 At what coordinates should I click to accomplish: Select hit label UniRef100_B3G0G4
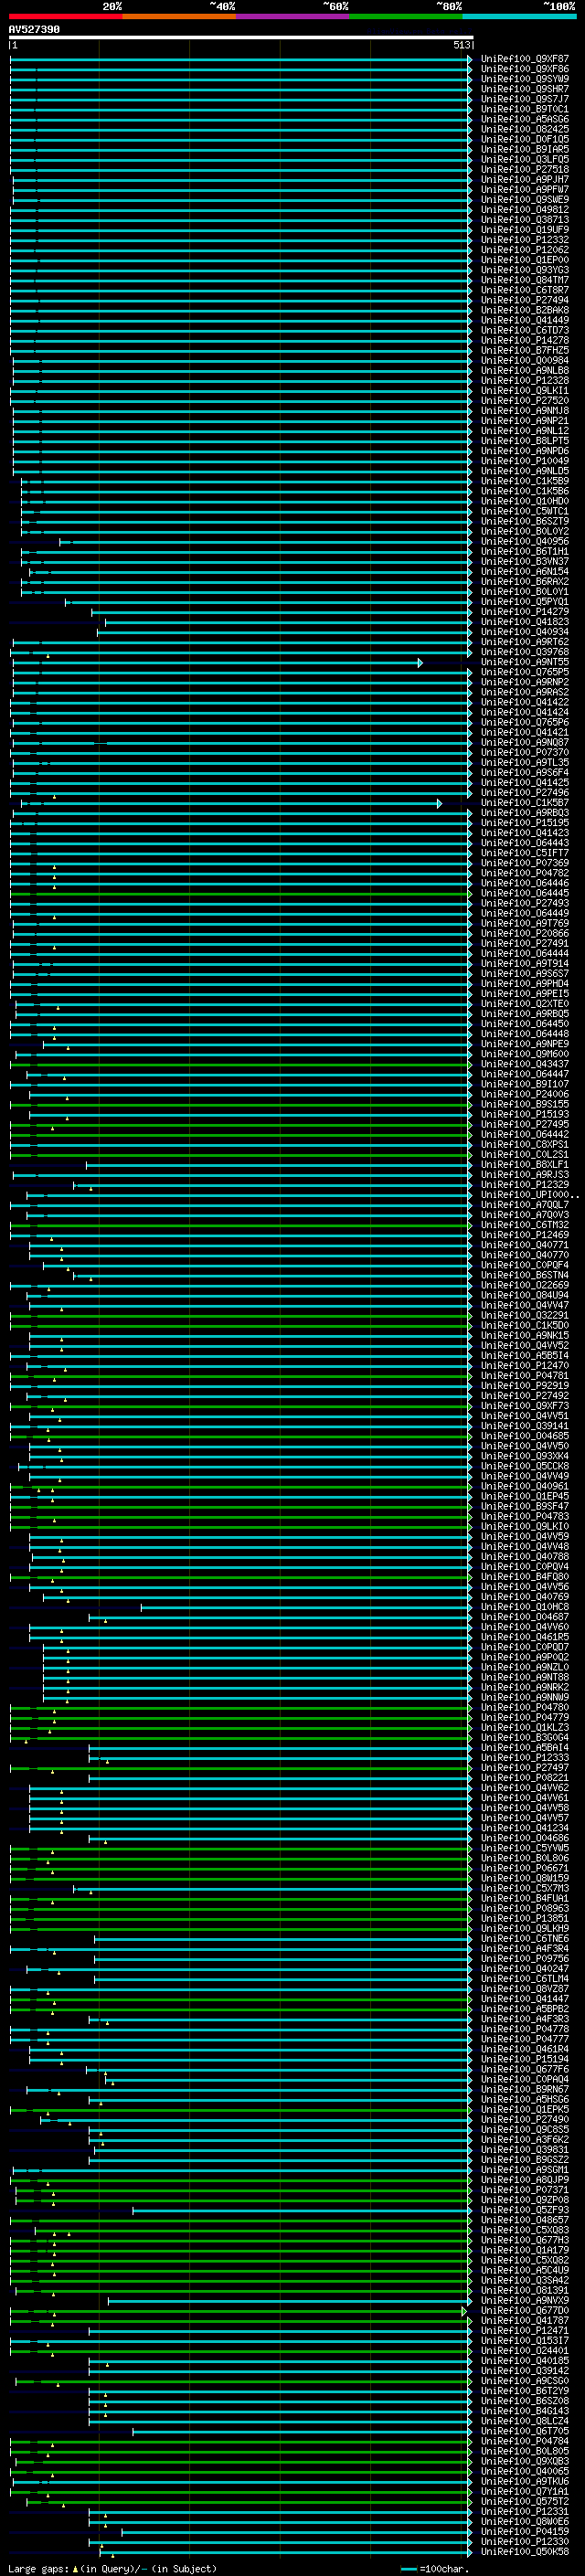[525, 1738]
